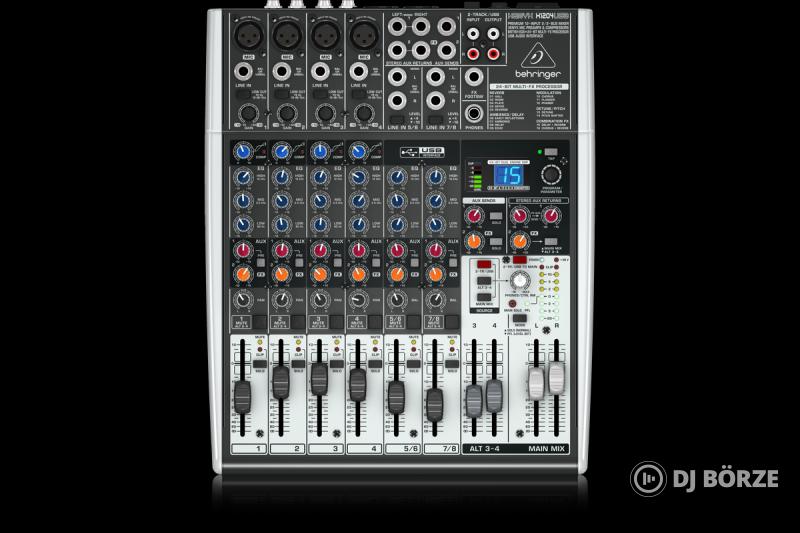Turn channel 1 GAIN knob
Viewport: 800px width, 533px height.
(248, 113)
